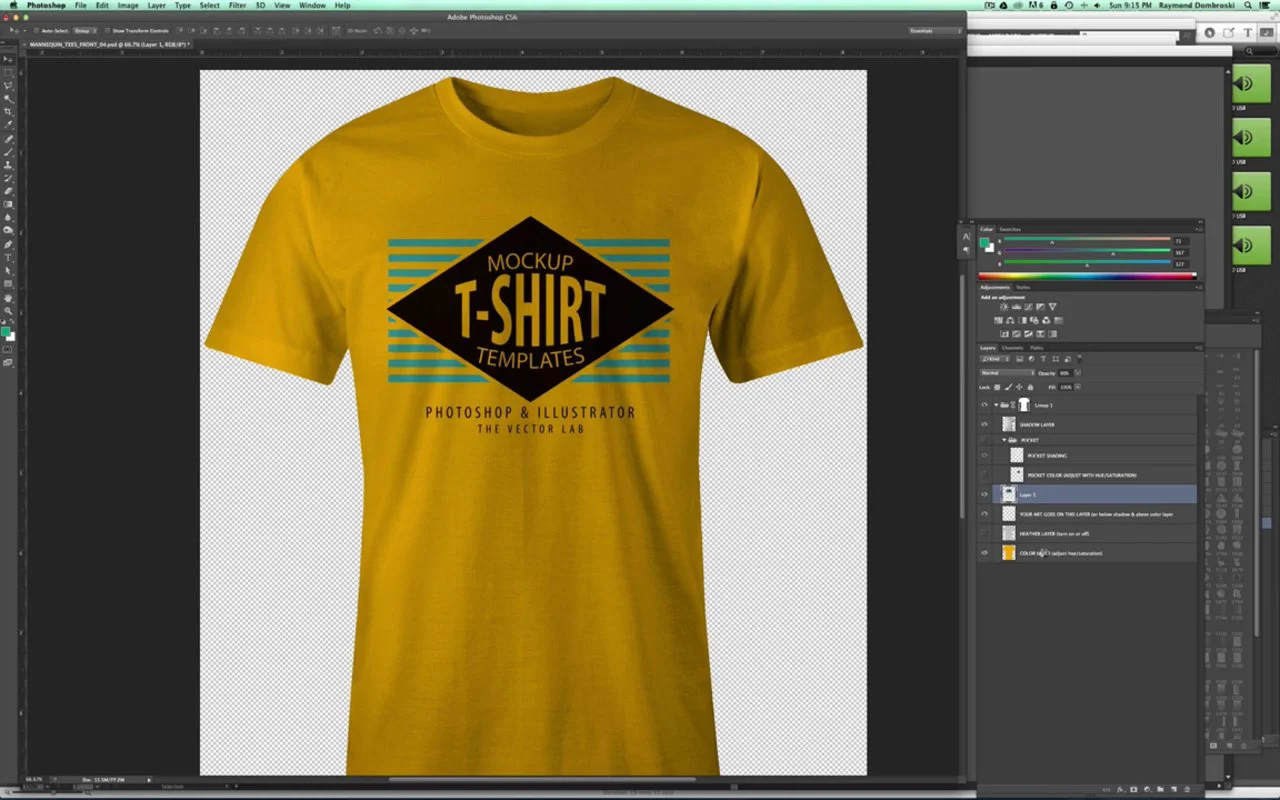Add a Brightness/Contrast adjustment

tap(1004, 307)
